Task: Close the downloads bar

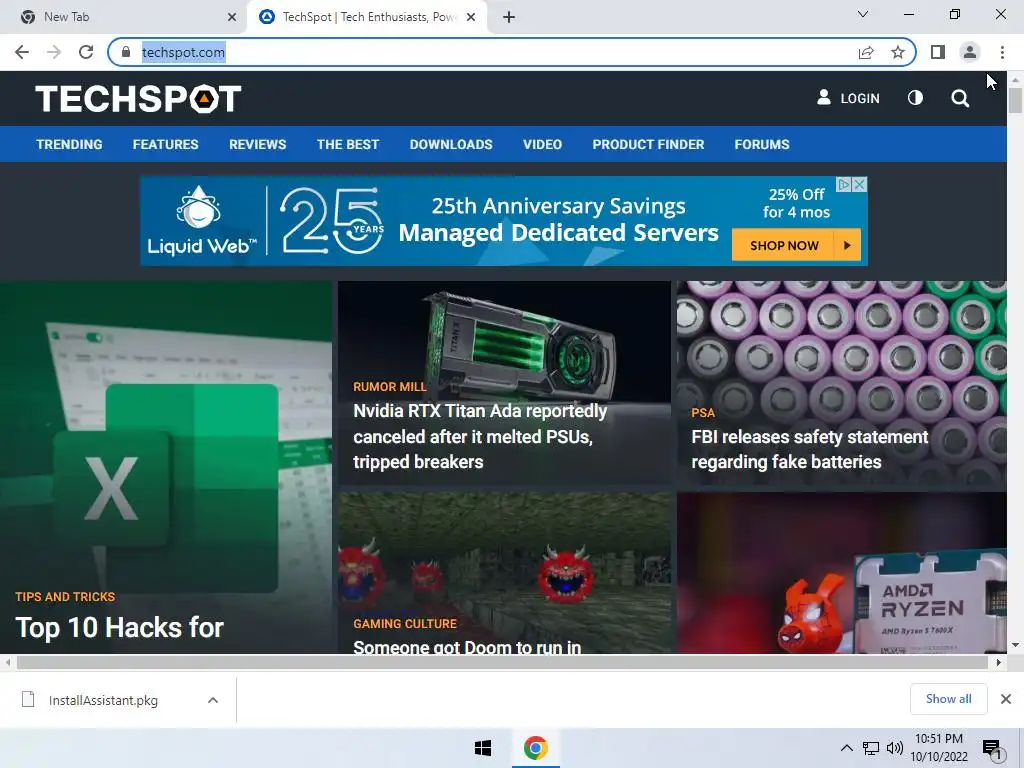Action: 1006,699
